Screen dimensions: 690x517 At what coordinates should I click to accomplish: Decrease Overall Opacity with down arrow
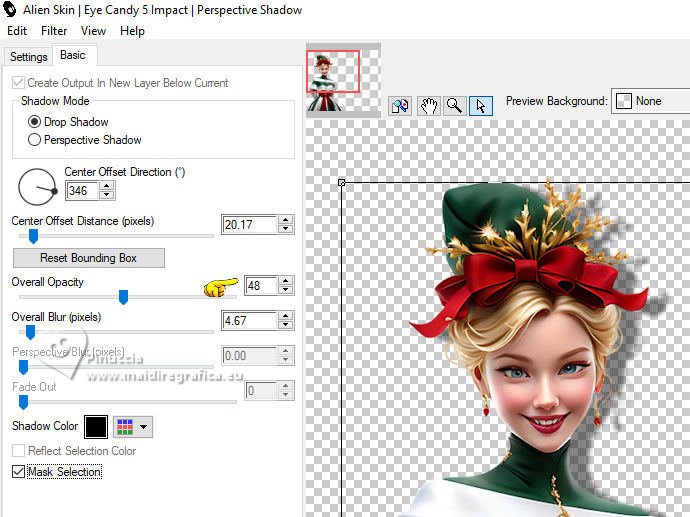pos(286,290)
